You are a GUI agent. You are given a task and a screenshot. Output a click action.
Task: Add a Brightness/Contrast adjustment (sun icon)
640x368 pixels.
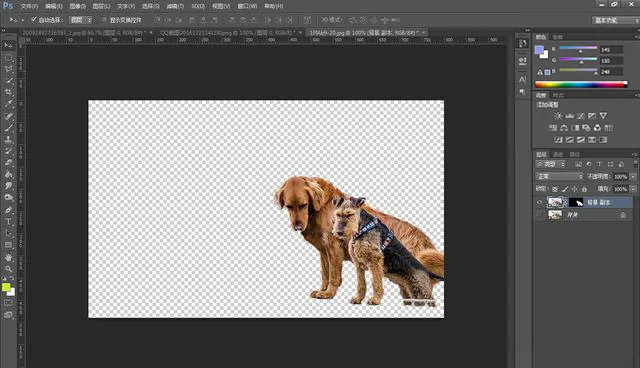coord(558,116)
